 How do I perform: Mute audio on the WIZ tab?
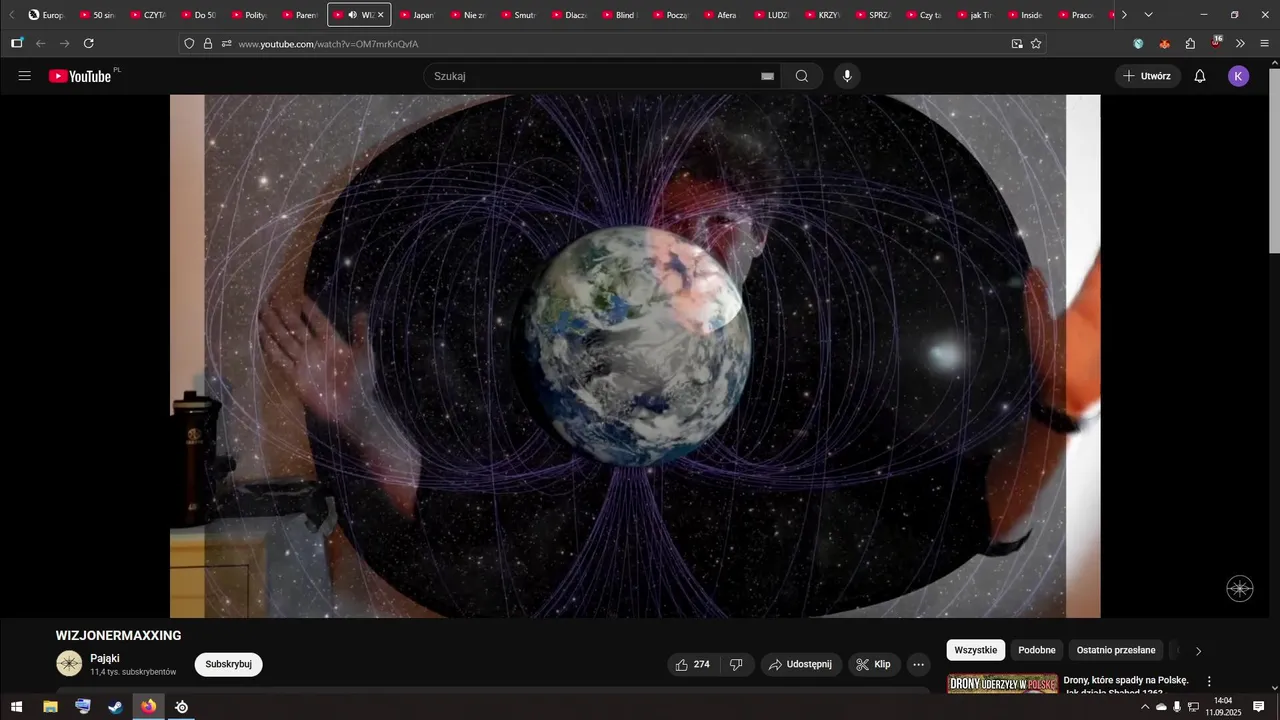pos(352,15)
